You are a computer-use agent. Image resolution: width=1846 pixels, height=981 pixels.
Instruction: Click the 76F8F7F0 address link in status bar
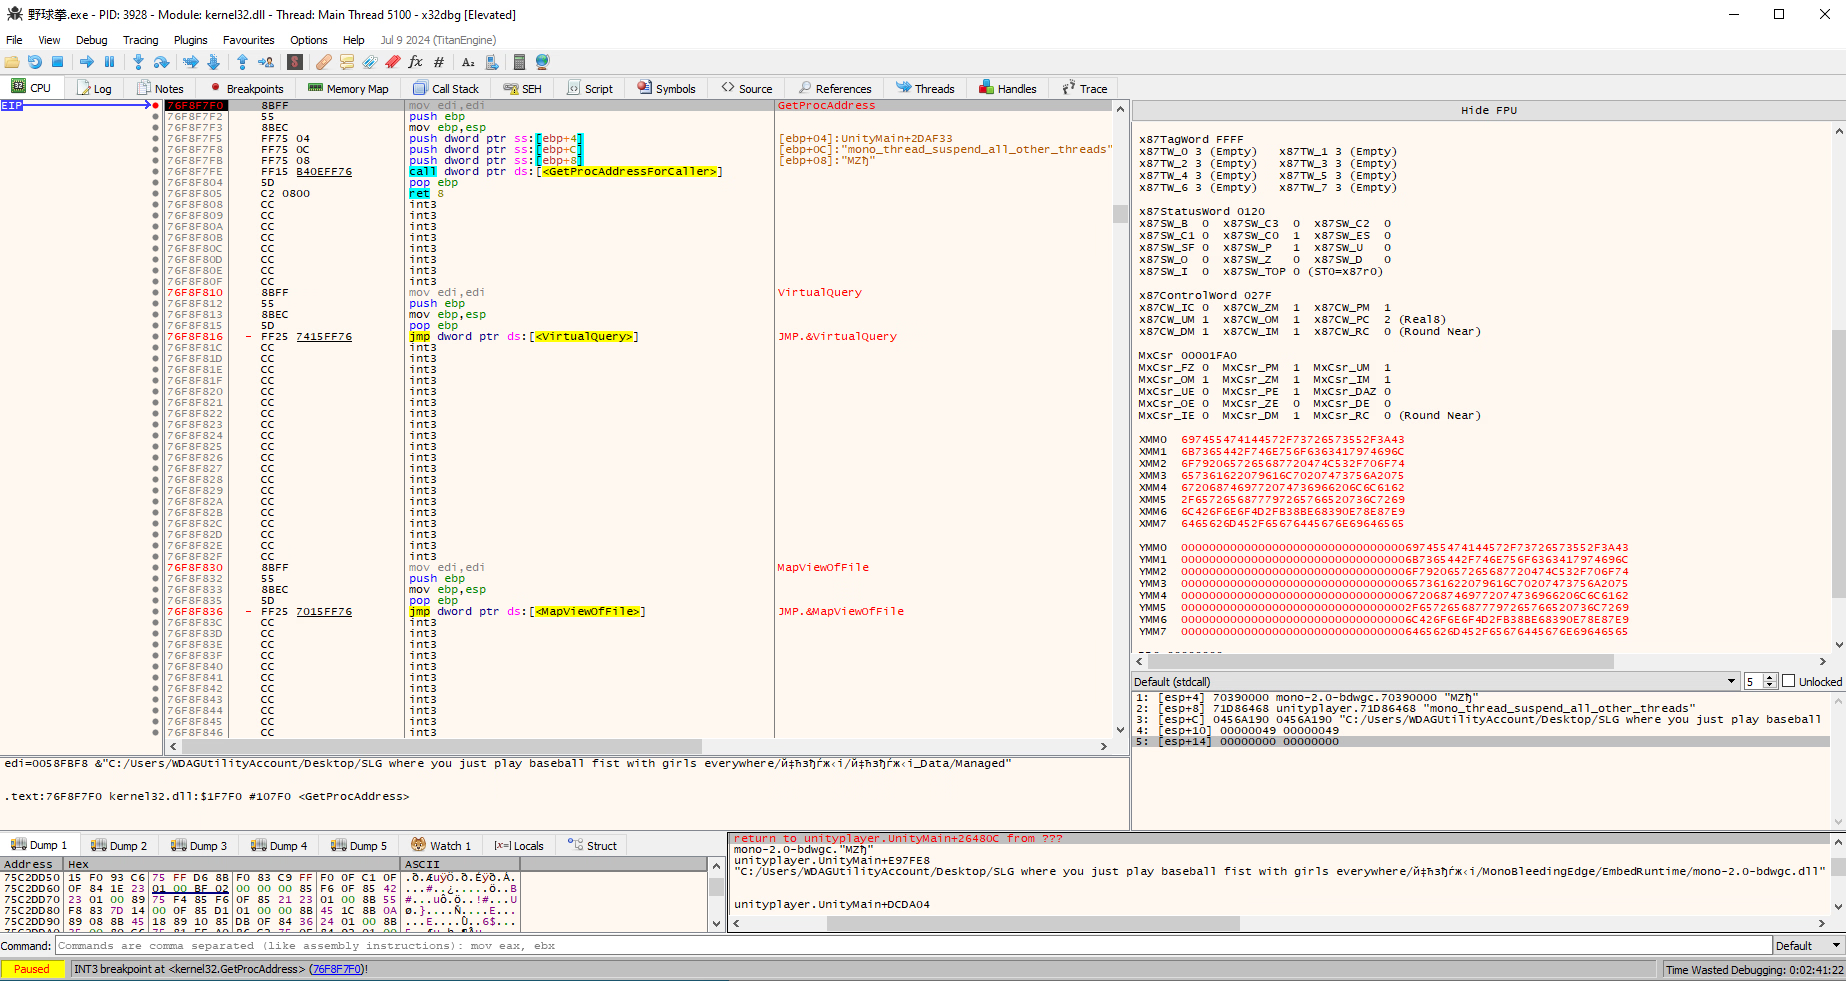click(337, 969)
